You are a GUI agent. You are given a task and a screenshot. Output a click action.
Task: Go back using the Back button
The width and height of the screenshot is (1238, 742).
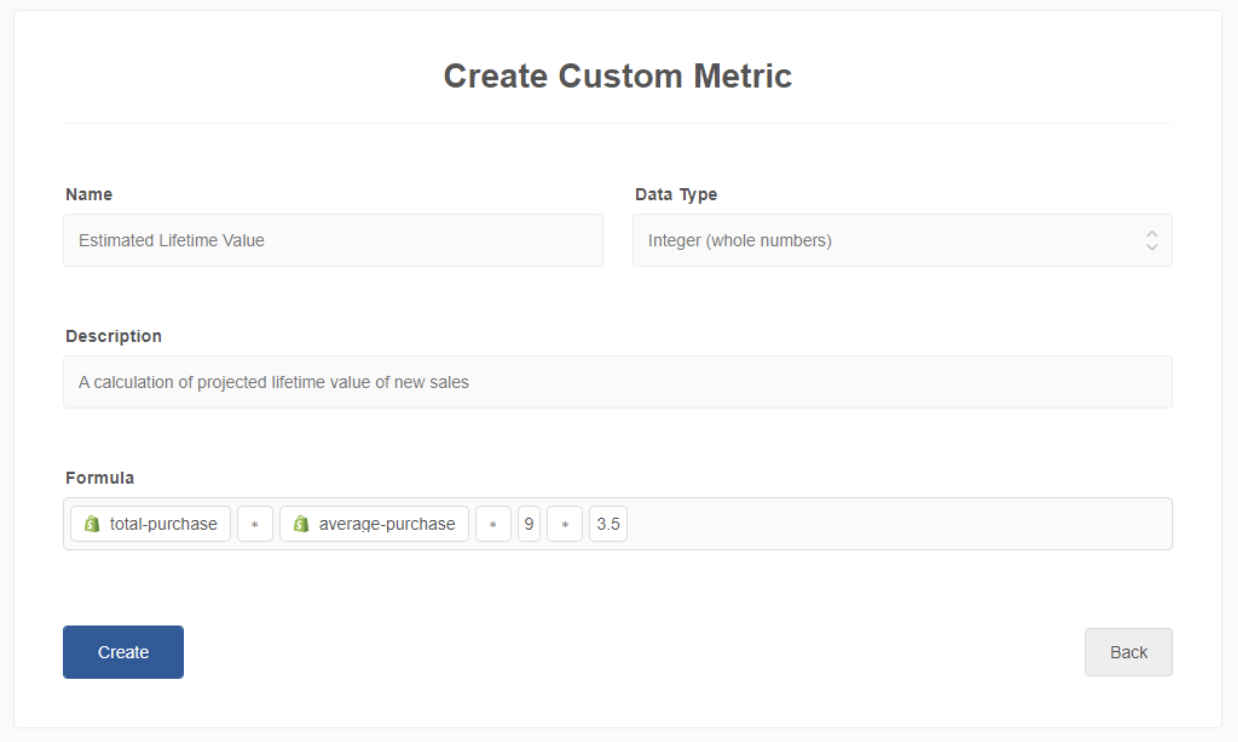(x=1128, y=652)
